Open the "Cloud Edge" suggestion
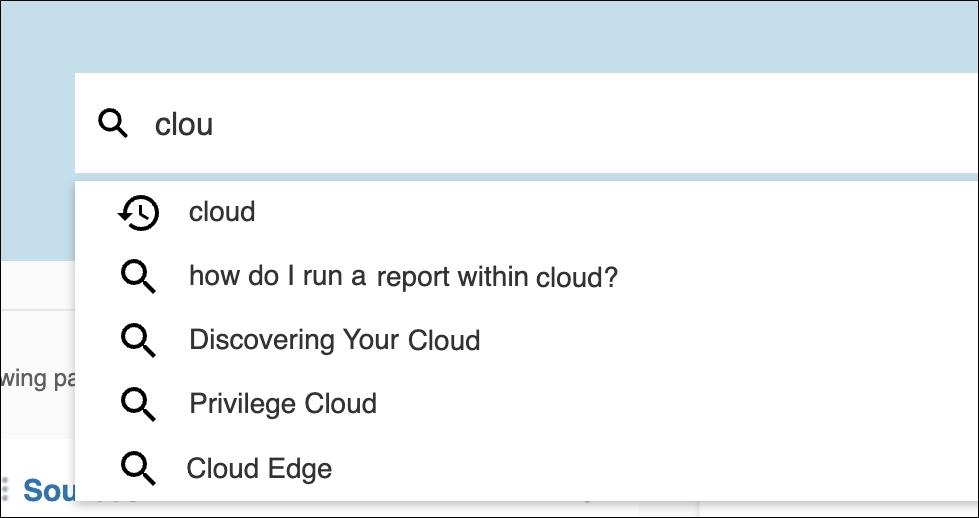This screenshot has height=518, width=979. (x=259, y=468)
